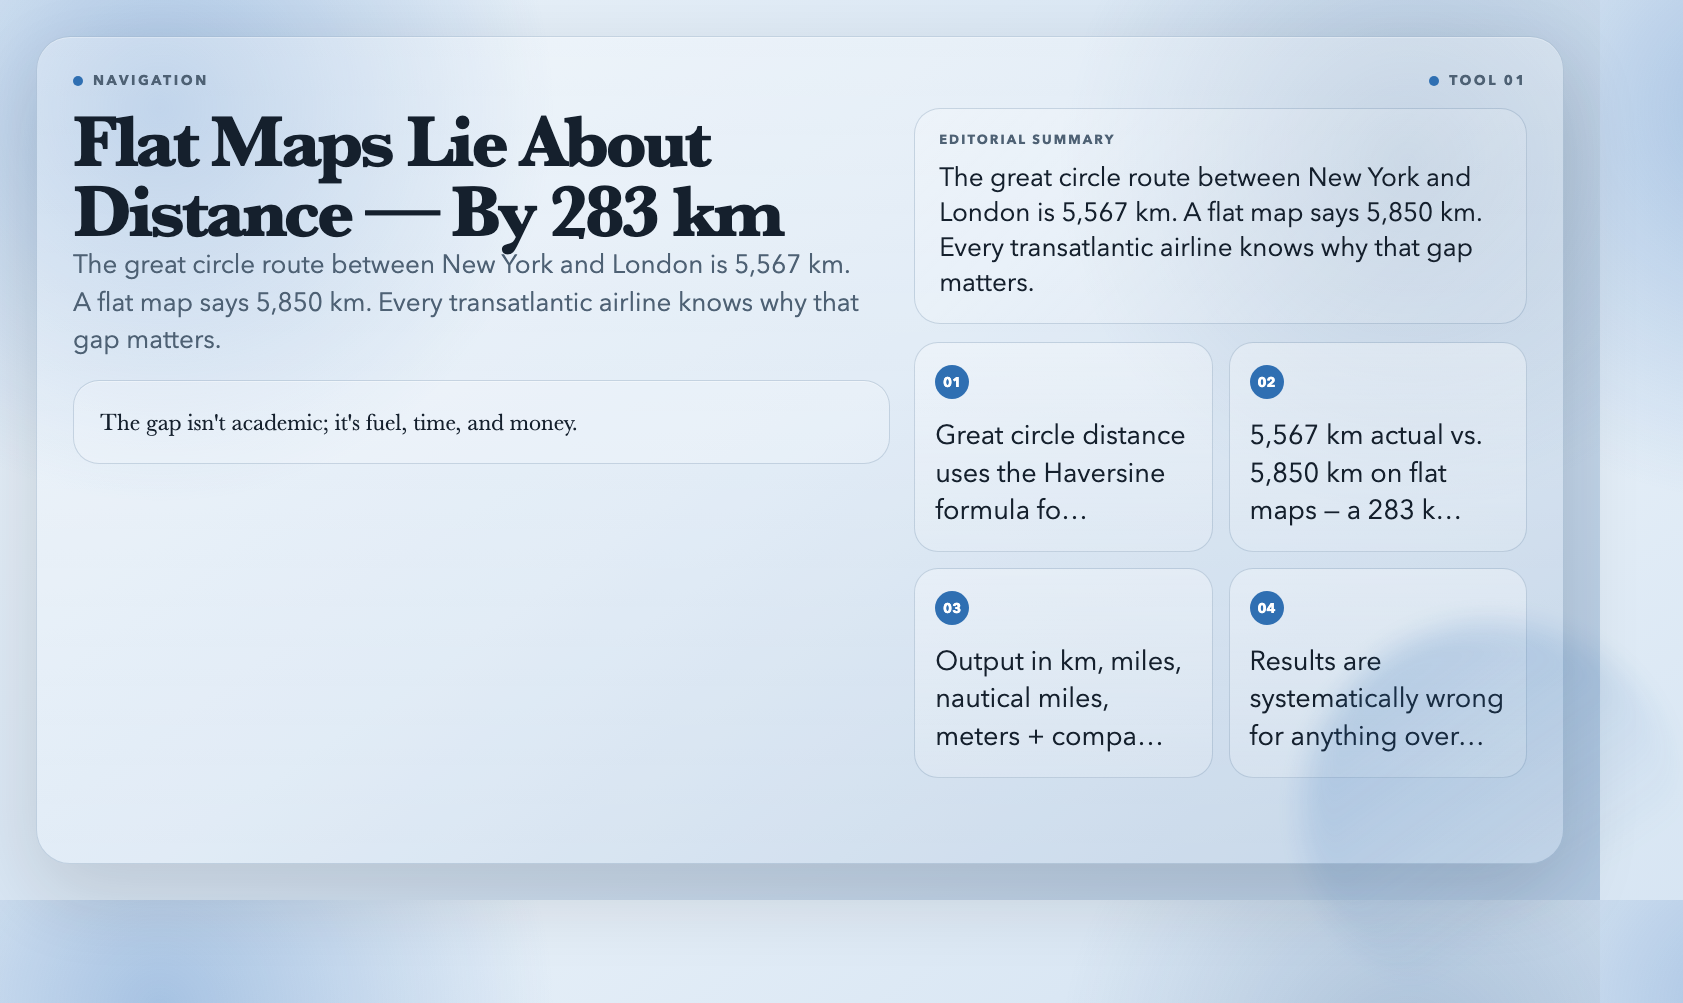
Task: Click the quote 'The gap isn't academic' box
Action: (481, 422)
